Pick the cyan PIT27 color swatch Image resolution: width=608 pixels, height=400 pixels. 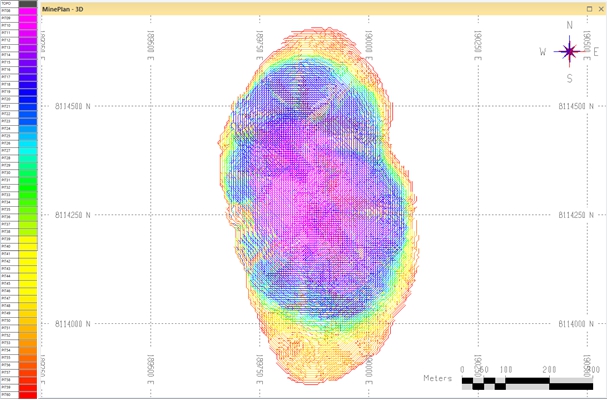click(28, 150)
